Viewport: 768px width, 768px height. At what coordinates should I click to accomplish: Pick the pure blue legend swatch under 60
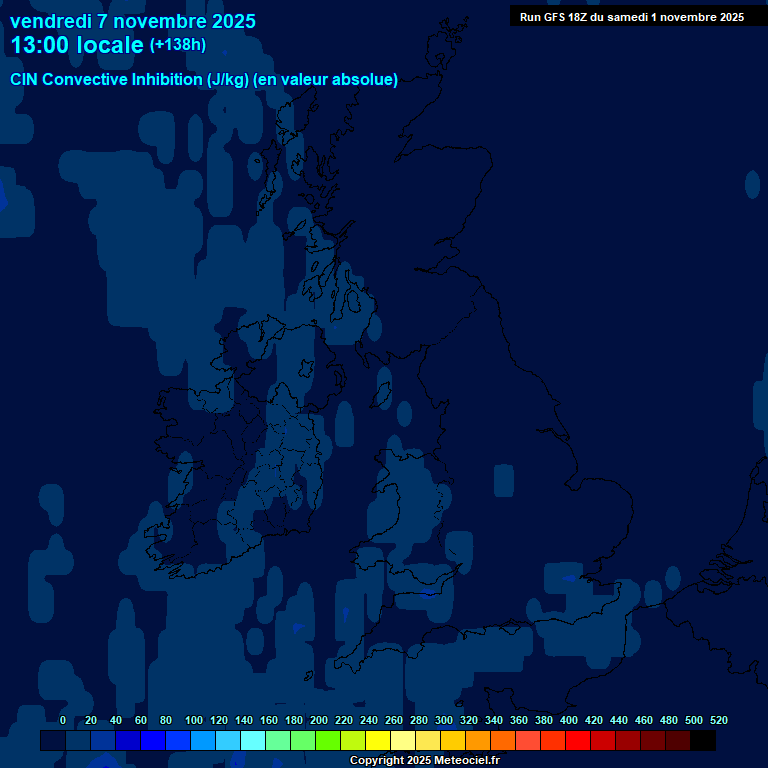pos(153,741)
